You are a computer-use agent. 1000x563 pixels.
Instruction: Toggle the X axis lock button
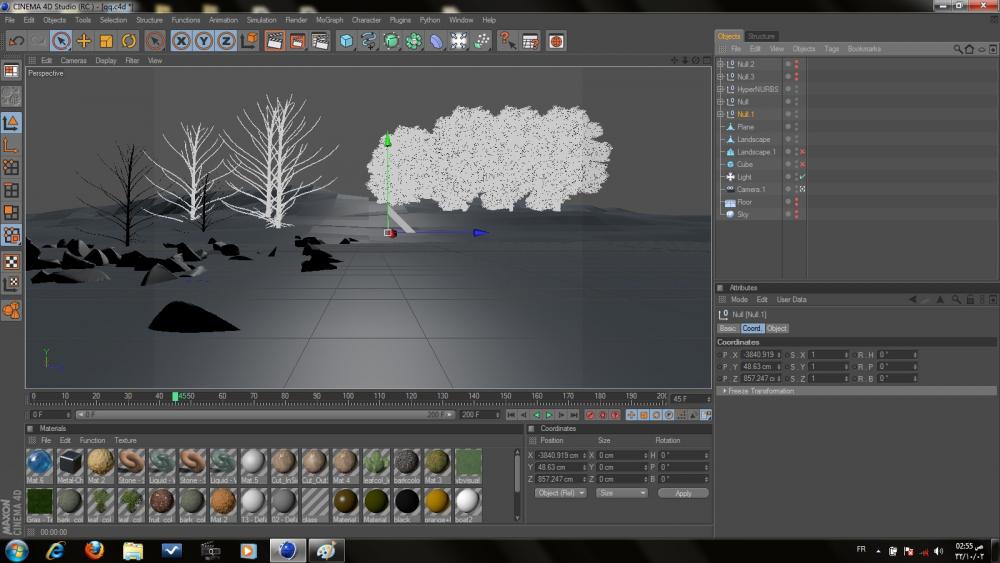click(181, 41)
